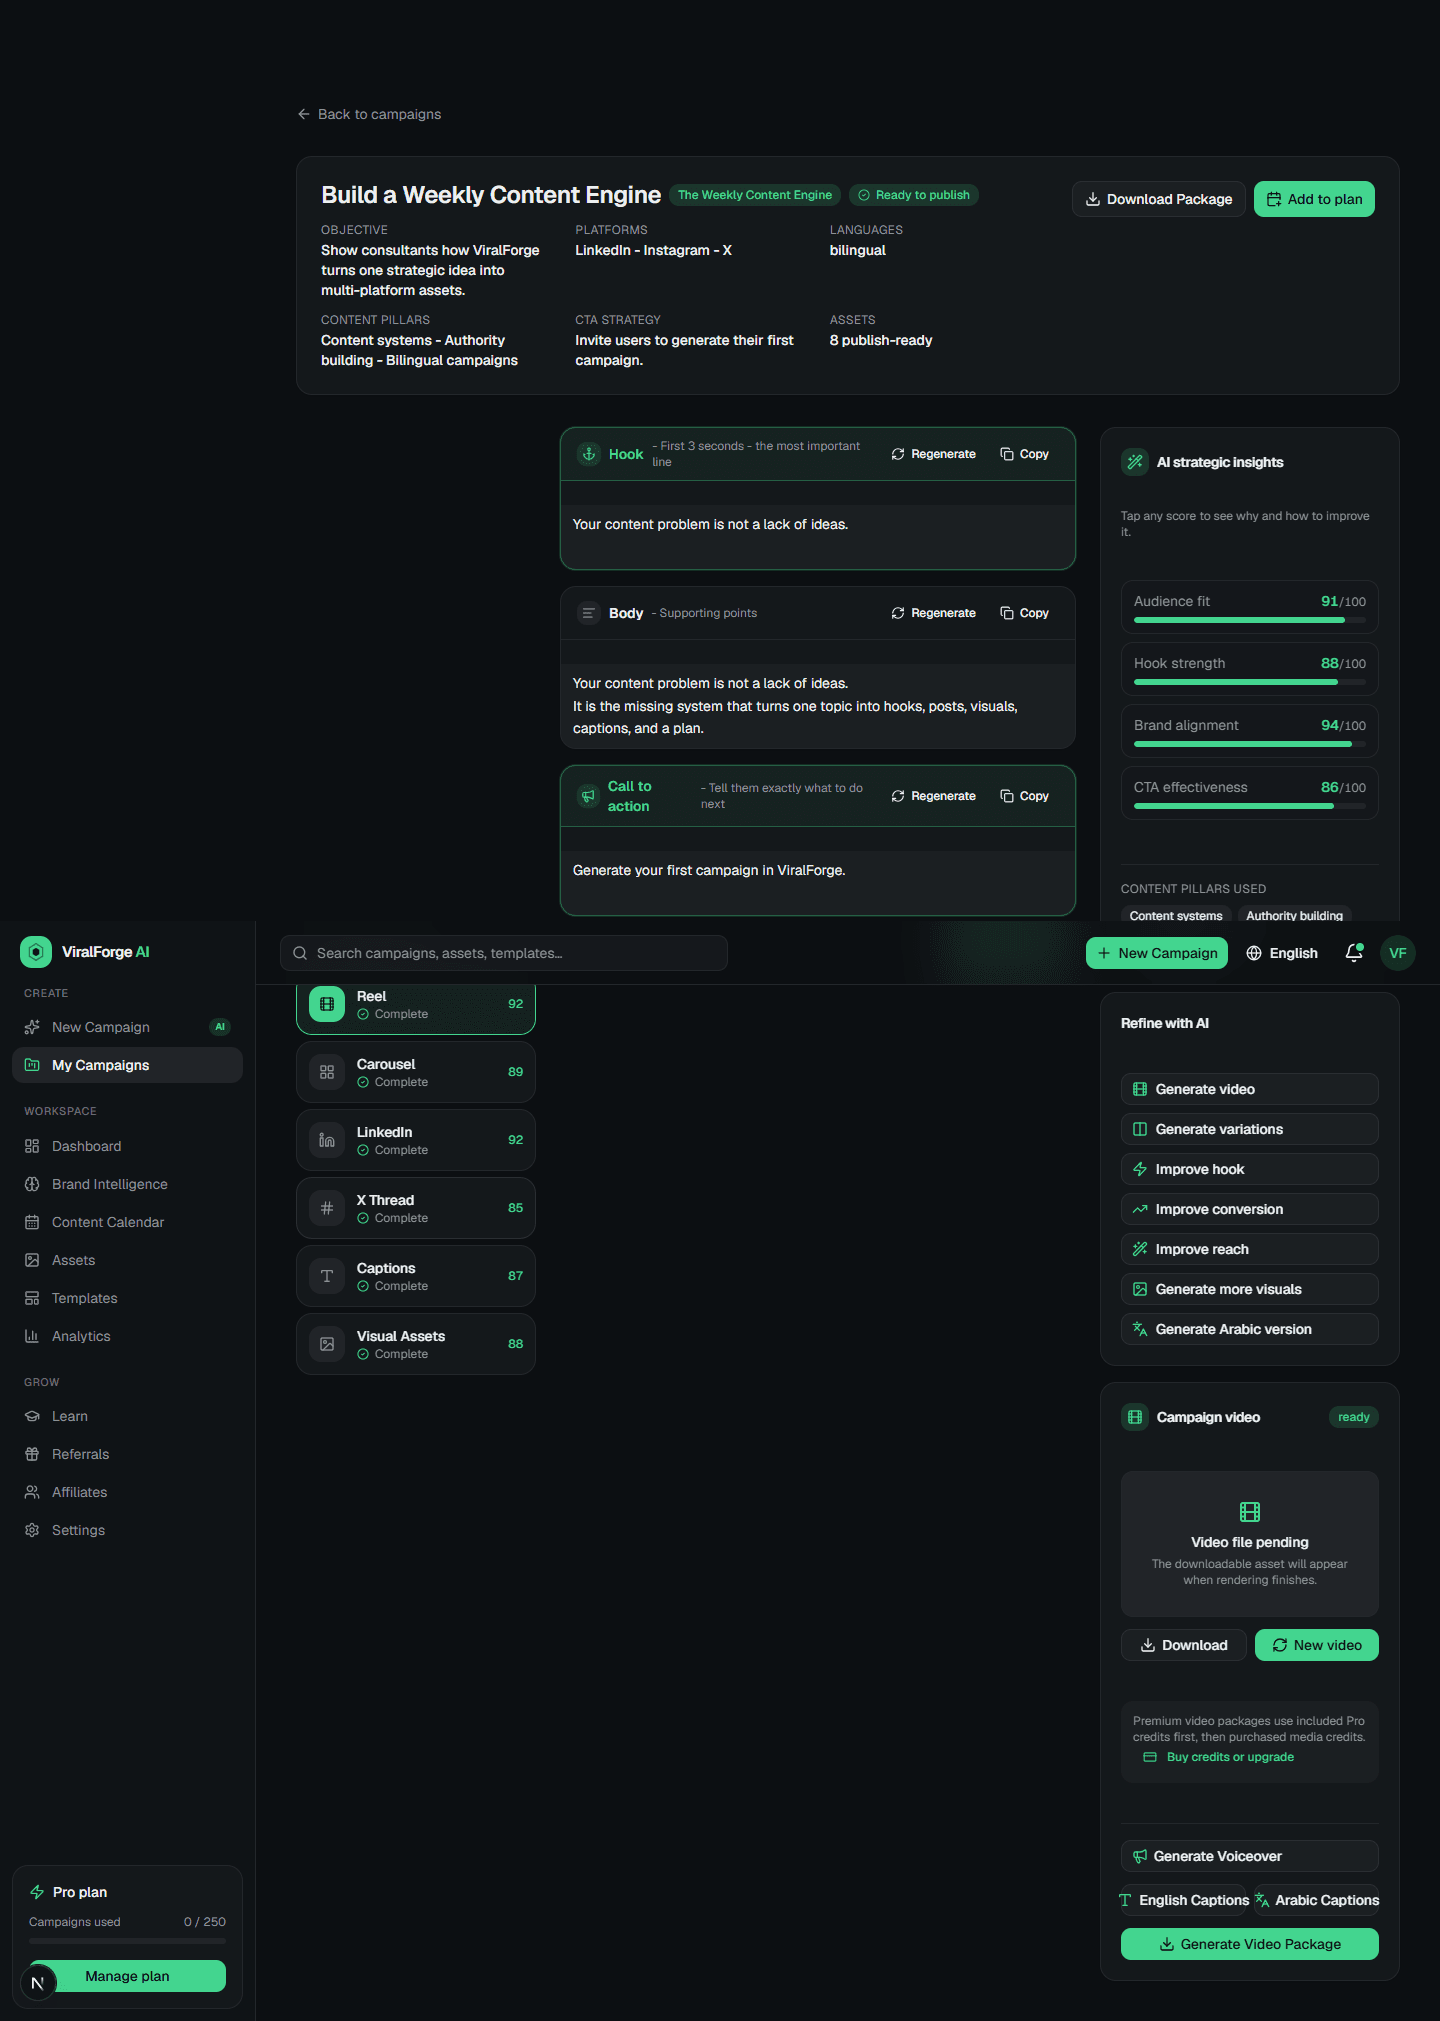Open Analytics in the sidebar
Screen dimensions: 1440x2021
pyautogui.click(x=127, y=1336)
